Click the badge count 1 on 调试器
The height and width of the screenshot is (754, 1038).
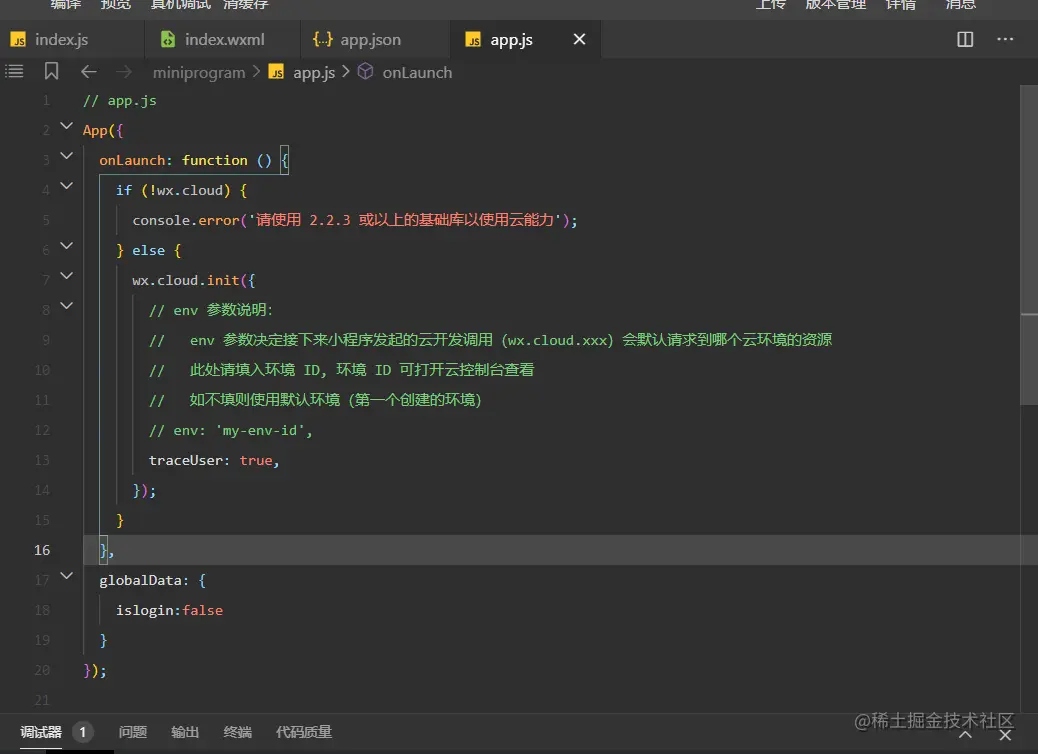[x=83, y=732]
